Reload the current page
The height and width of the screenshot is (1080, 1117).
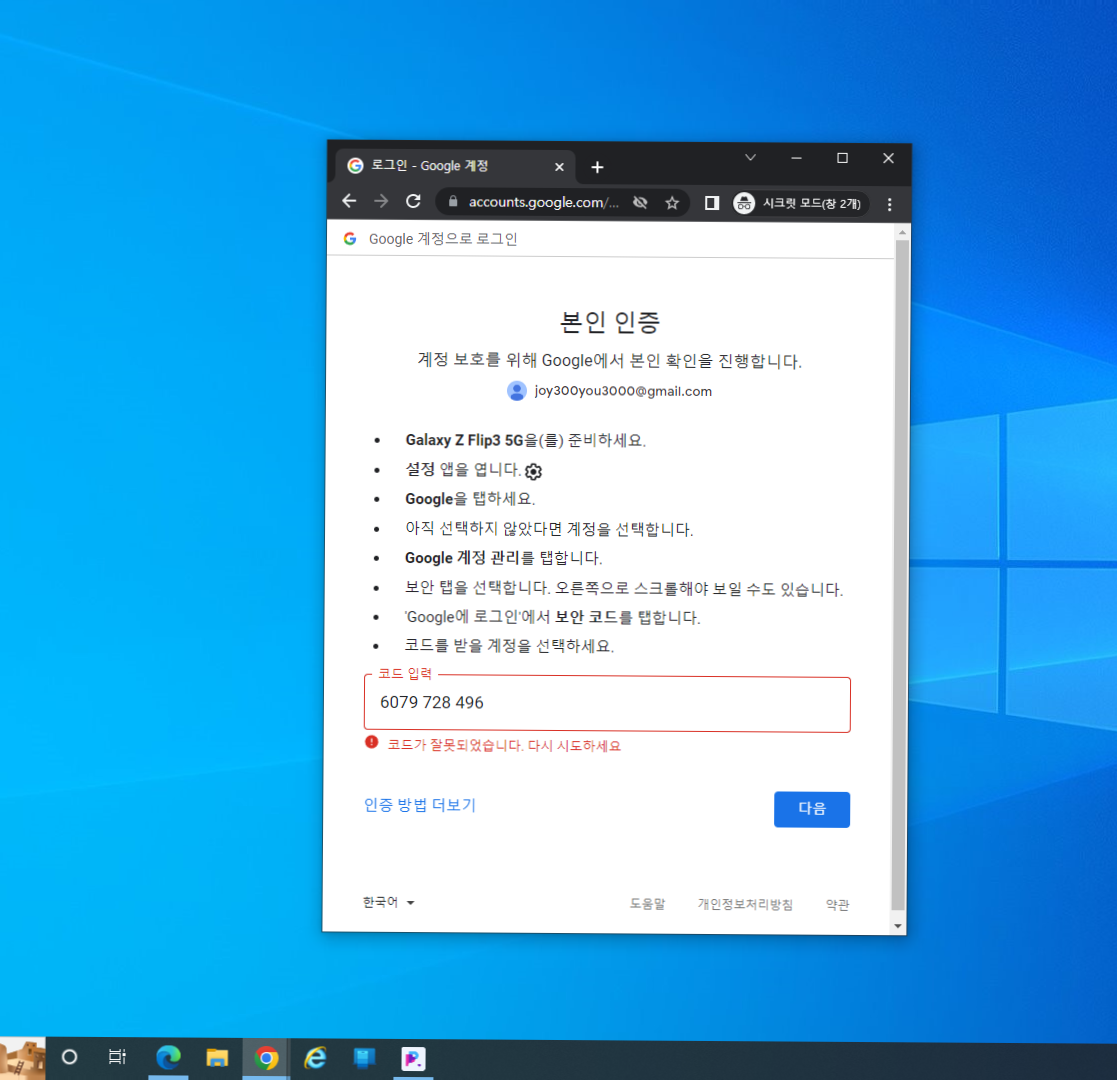coord(413,201)
